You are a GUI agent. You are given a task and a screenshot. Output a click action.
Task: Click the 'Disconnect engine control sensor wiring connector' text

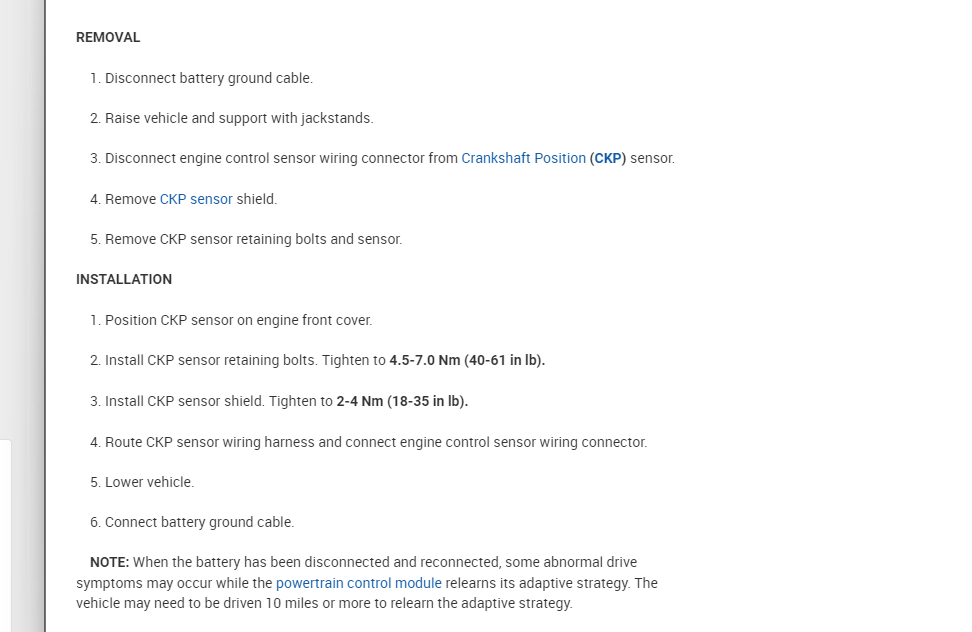click(281, 158)
